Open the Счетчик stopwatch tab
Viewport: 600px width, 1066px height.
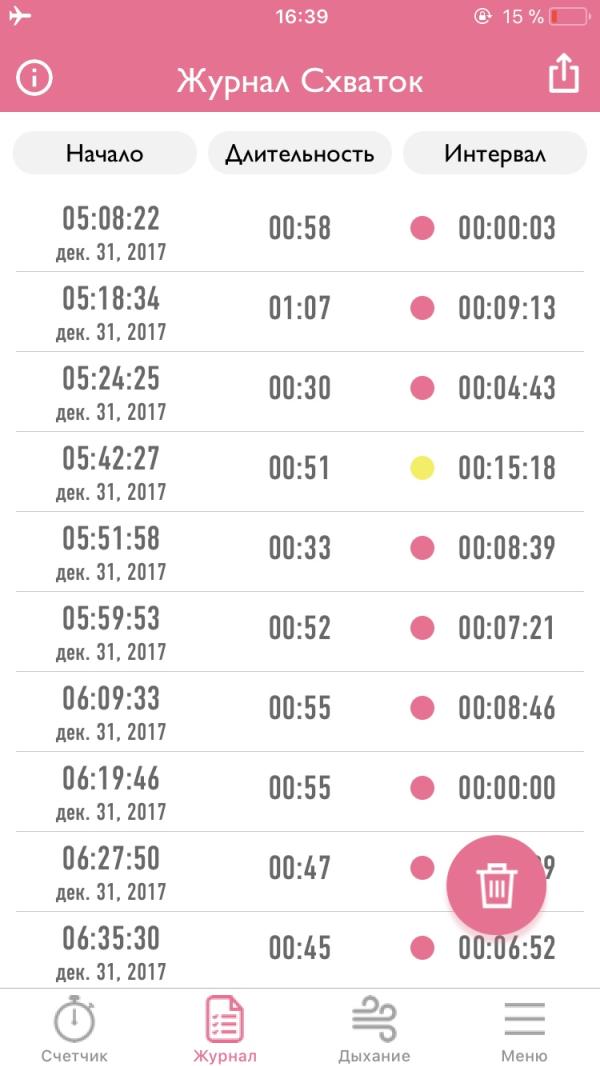click(x=74, y=1030)
